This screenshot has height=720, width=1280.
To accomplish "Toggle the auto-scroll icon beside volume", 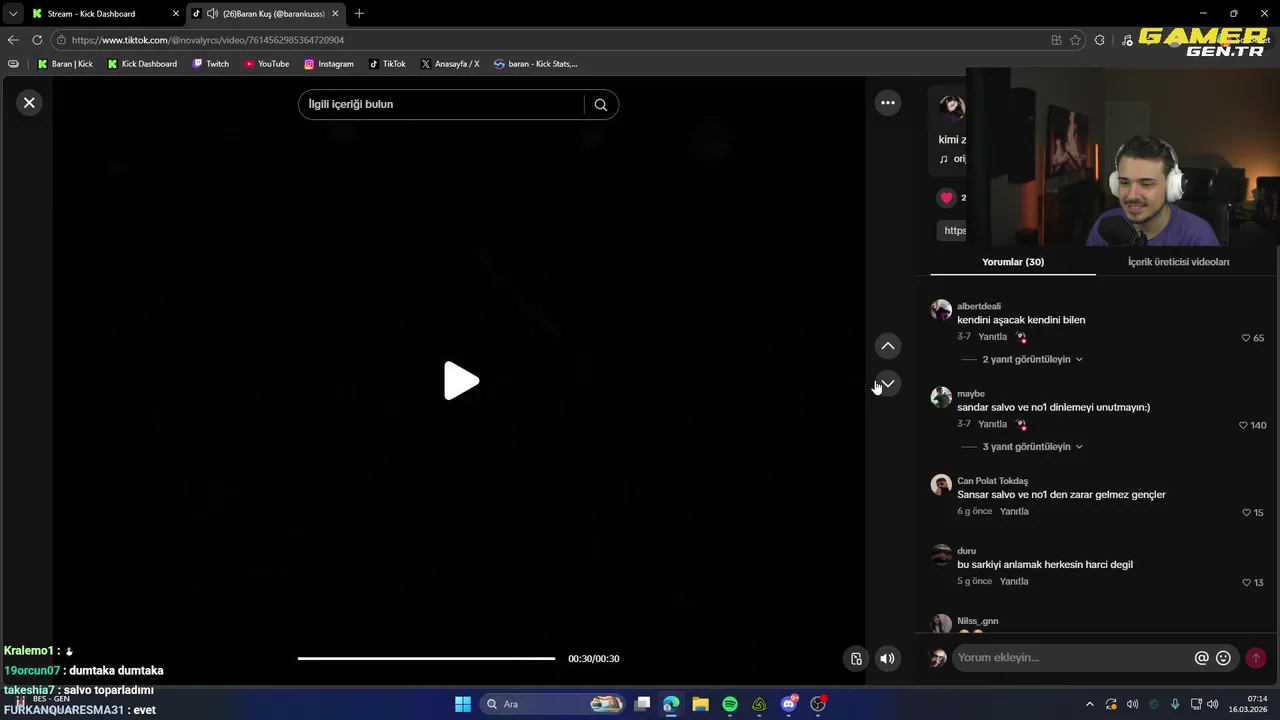I will pos(856,658).
